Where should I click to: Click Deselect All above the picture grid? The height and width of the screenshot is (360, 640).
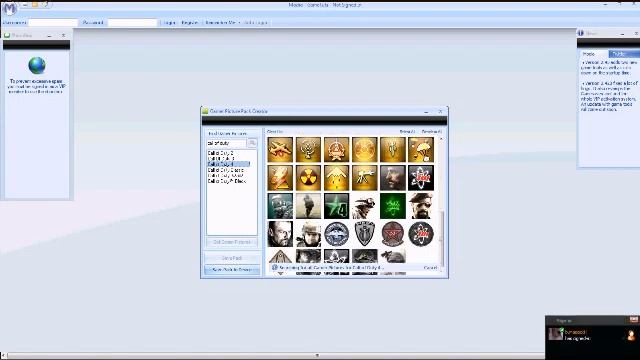431,131
